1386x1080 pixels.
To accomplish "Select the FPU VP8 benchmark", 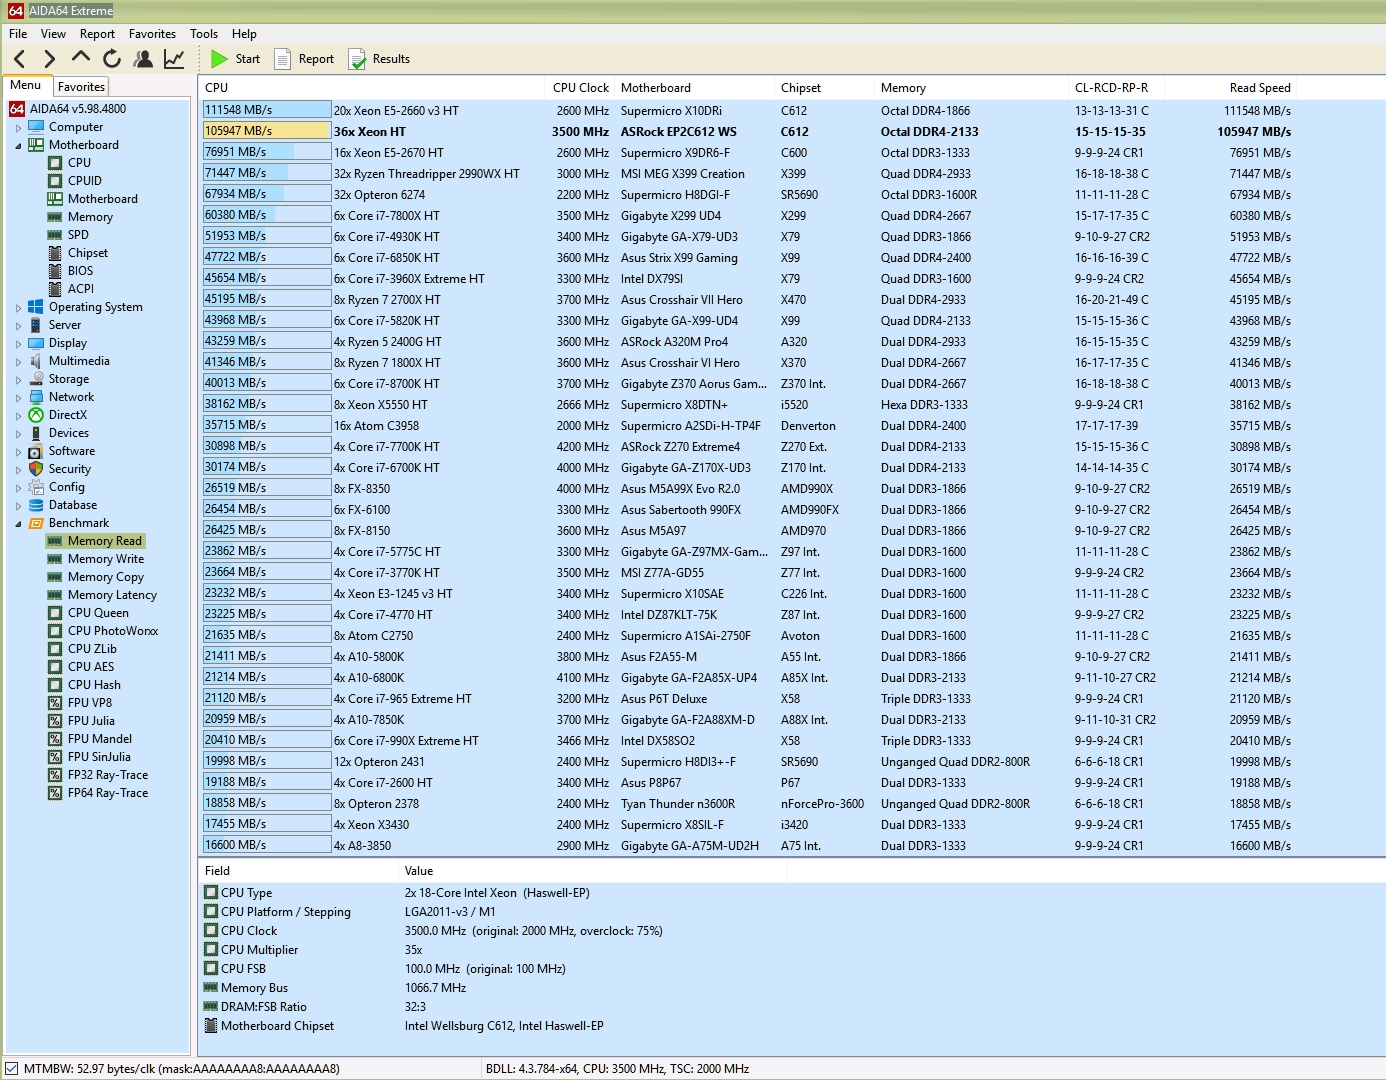I will (x=90, y=703).
